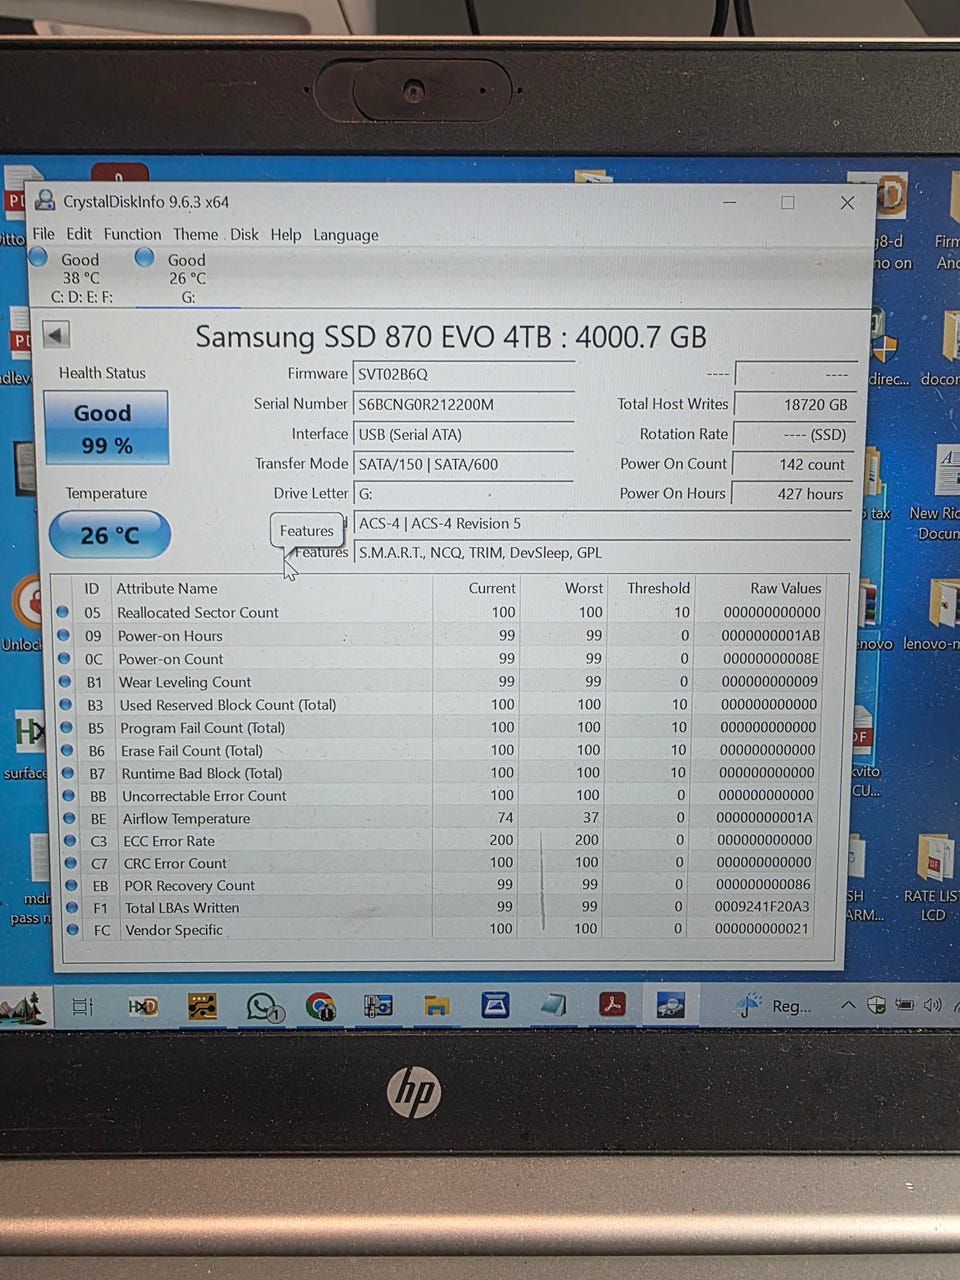This screenshot has width=960, height=1280.
Task: Click the ACS-4 | ACS-4 Revision 5 standard field
Action: click(602, 523)
